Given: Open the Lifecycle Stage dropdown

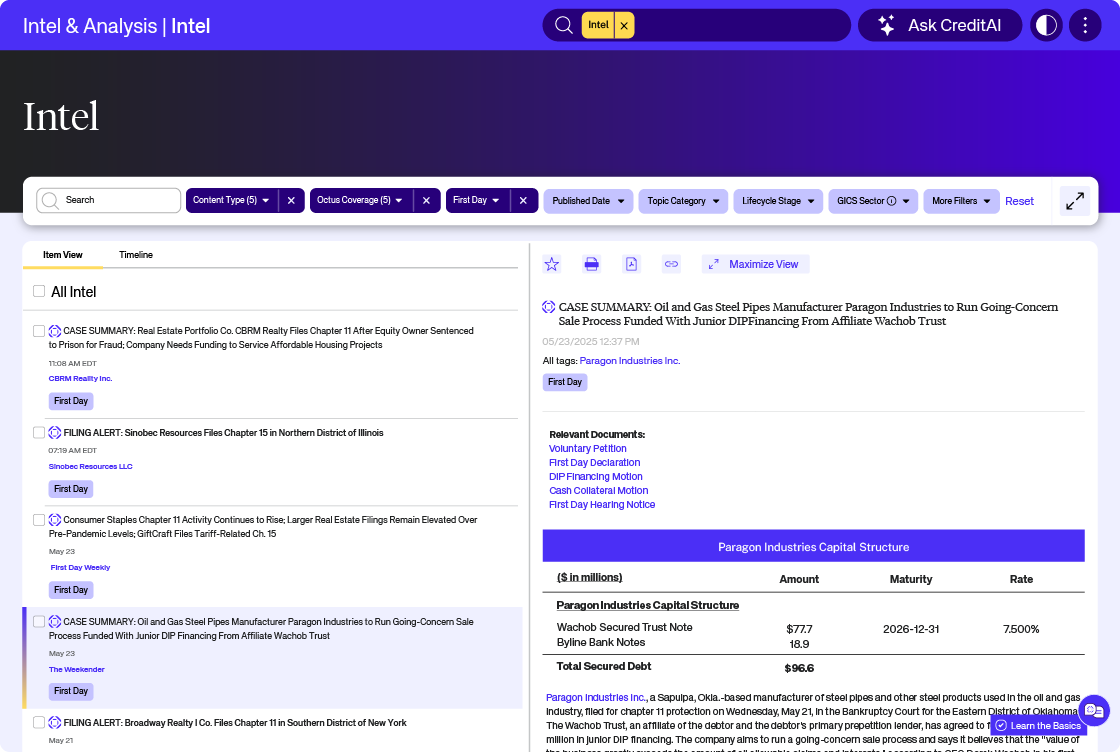Looking at the screenshot, I should (x=778, y=201).
